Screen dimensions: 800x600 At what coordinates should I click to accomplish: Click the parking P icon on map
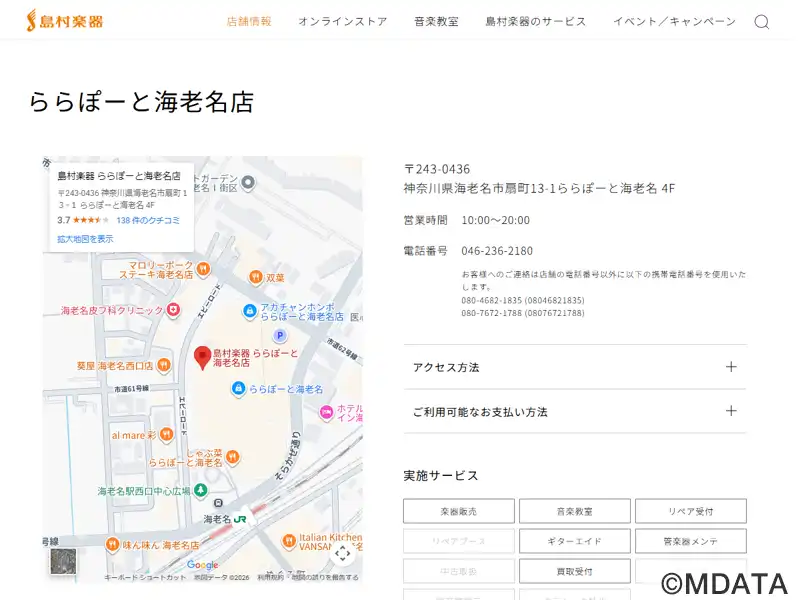(280, 336)
